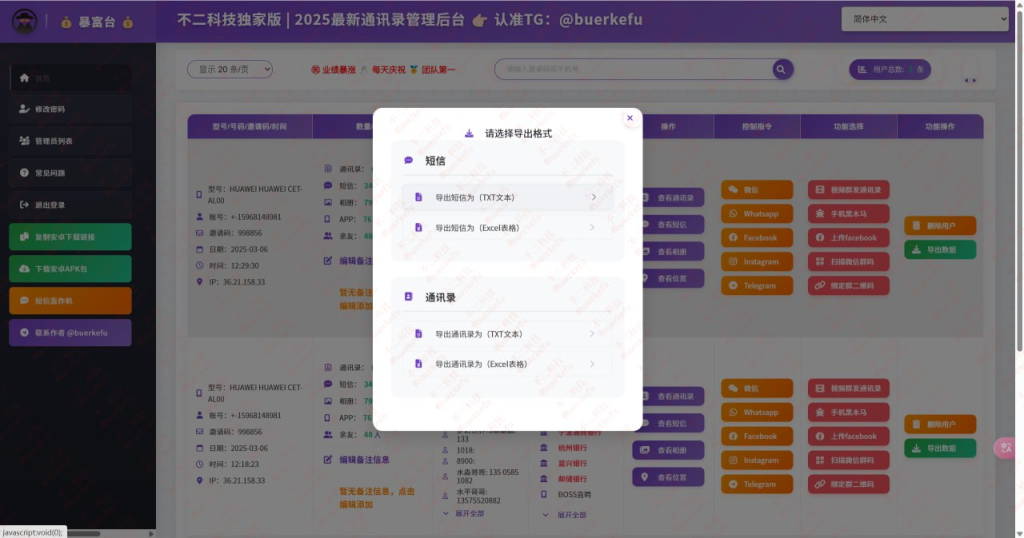Click Facebook button in the 12:29:30 row
The height and width of the screenshot is (538, 1024).
(757, 238)
